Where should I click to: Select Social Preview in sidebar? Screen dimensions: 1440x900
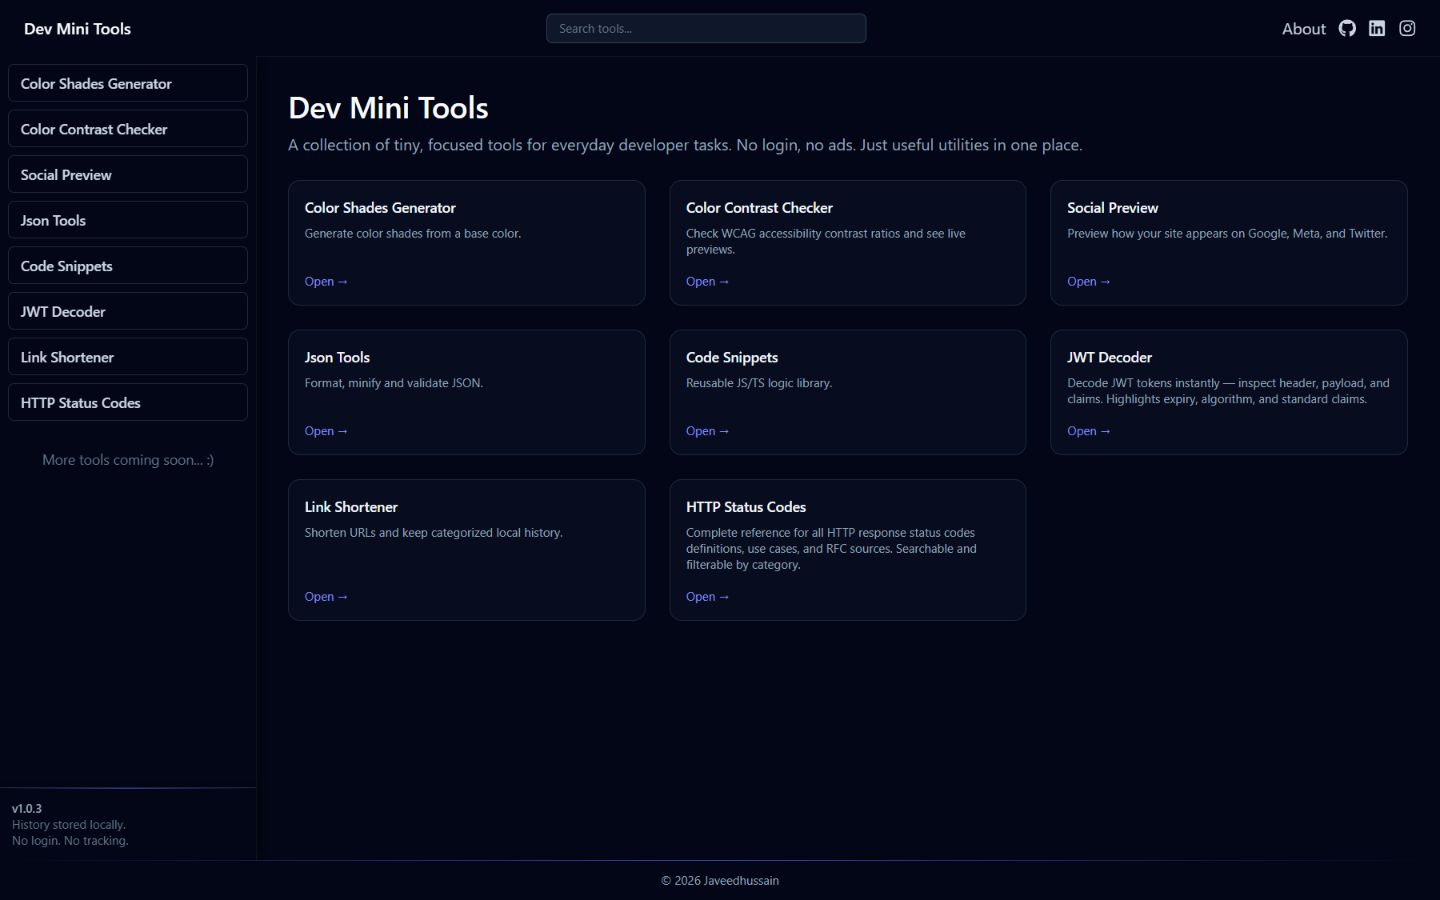pos(128,174)
